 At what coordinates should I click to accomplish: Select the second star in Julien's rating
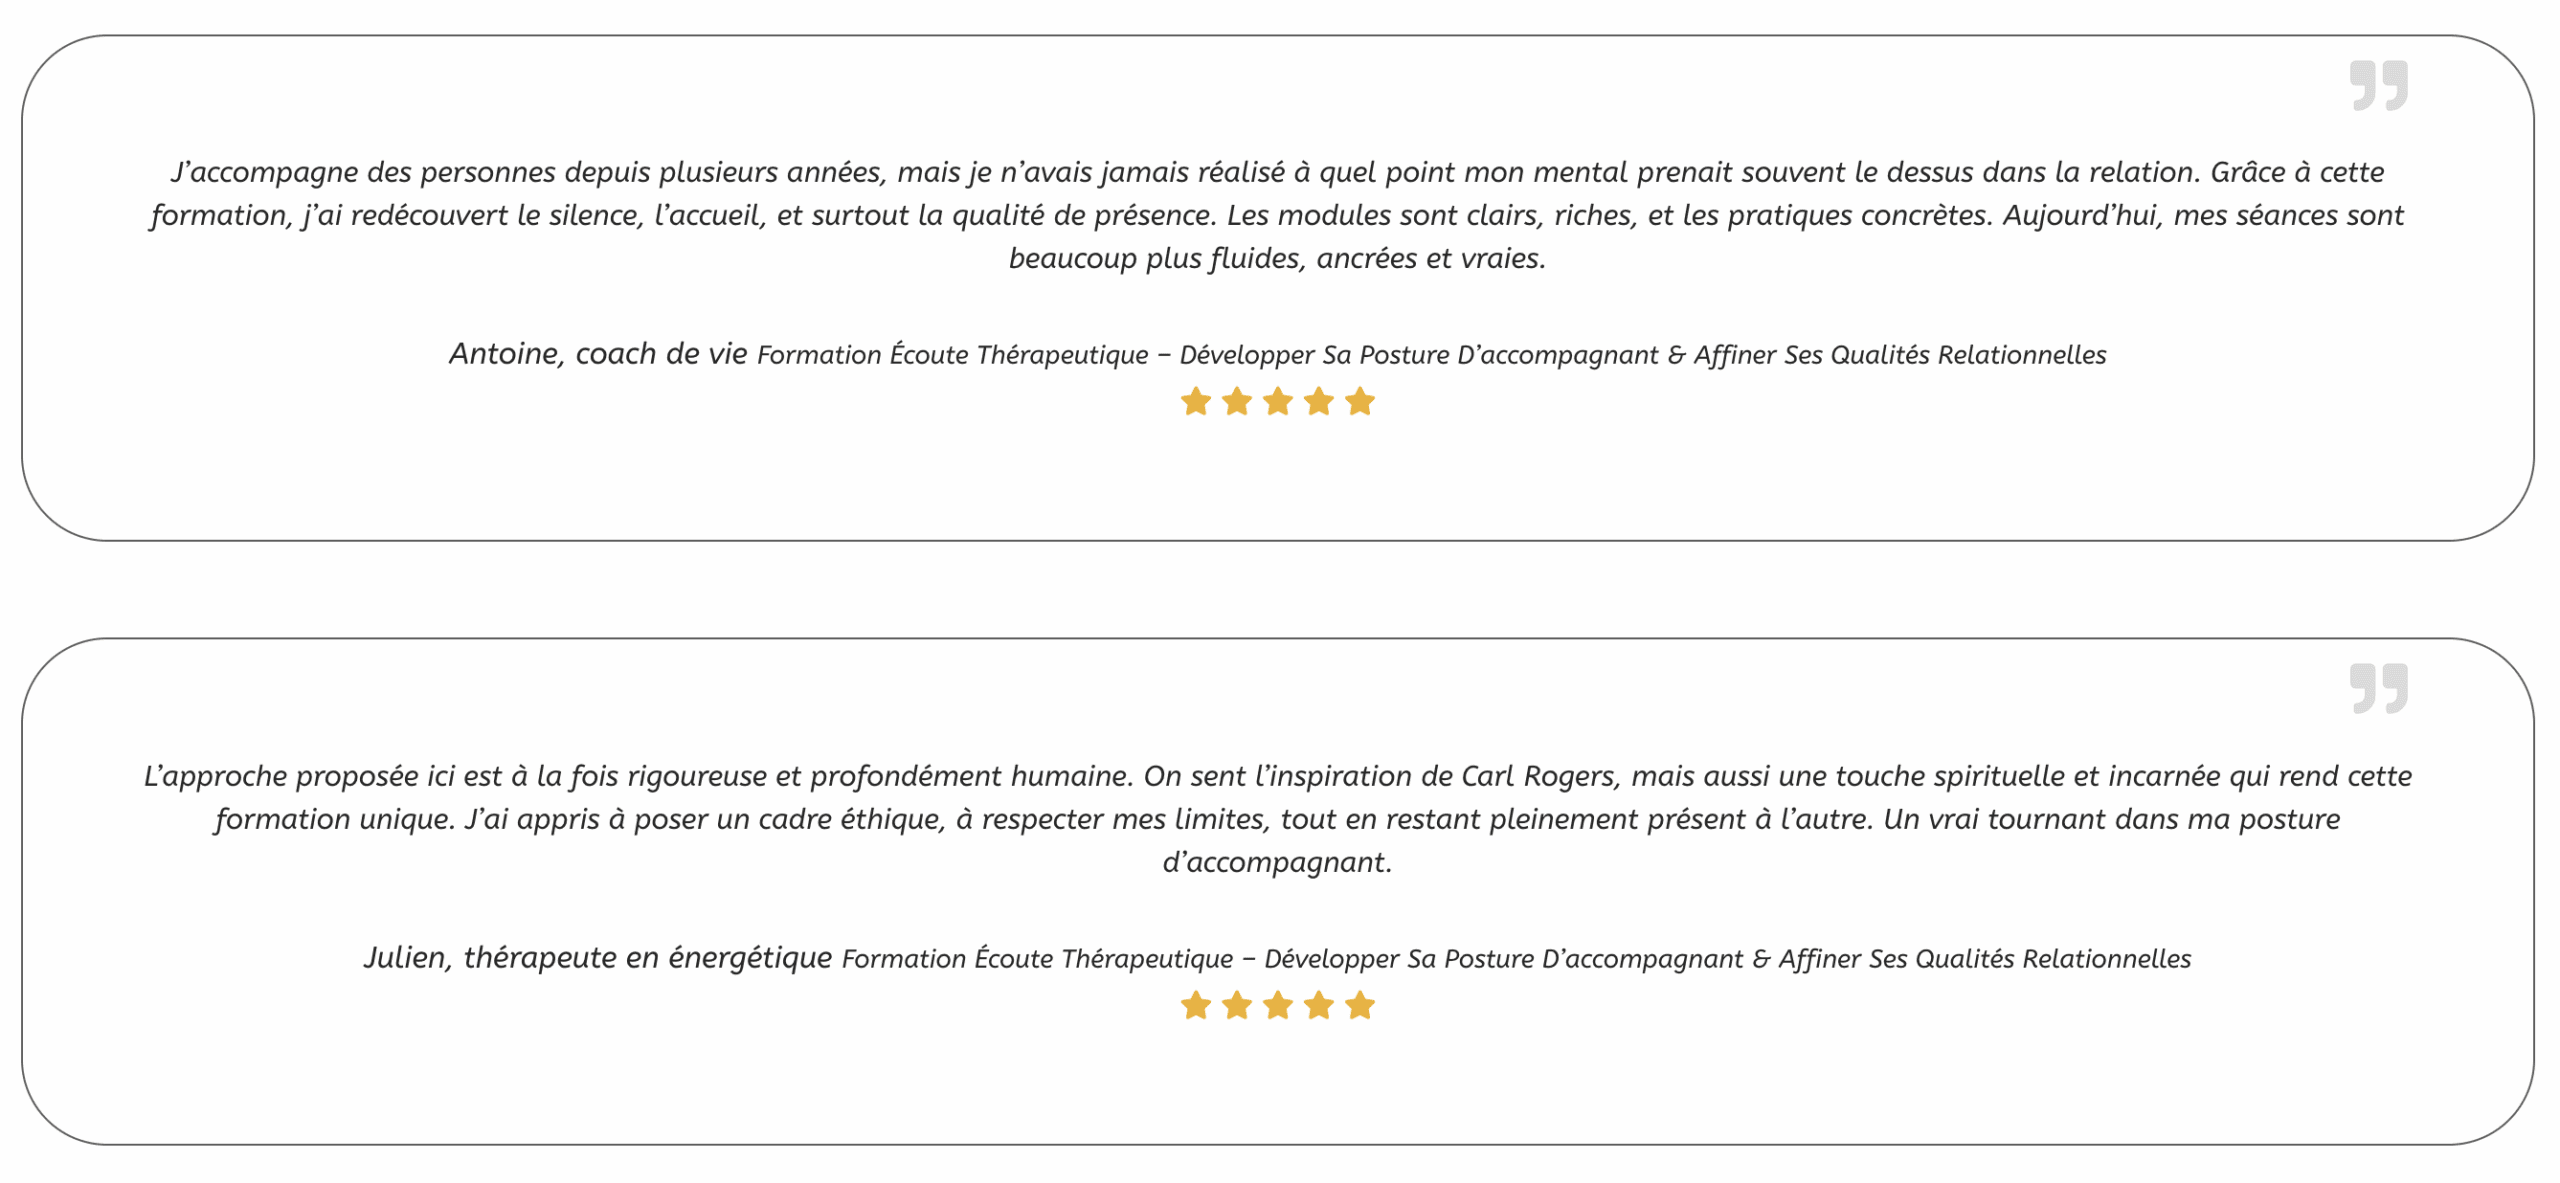click(1237, 1005)
